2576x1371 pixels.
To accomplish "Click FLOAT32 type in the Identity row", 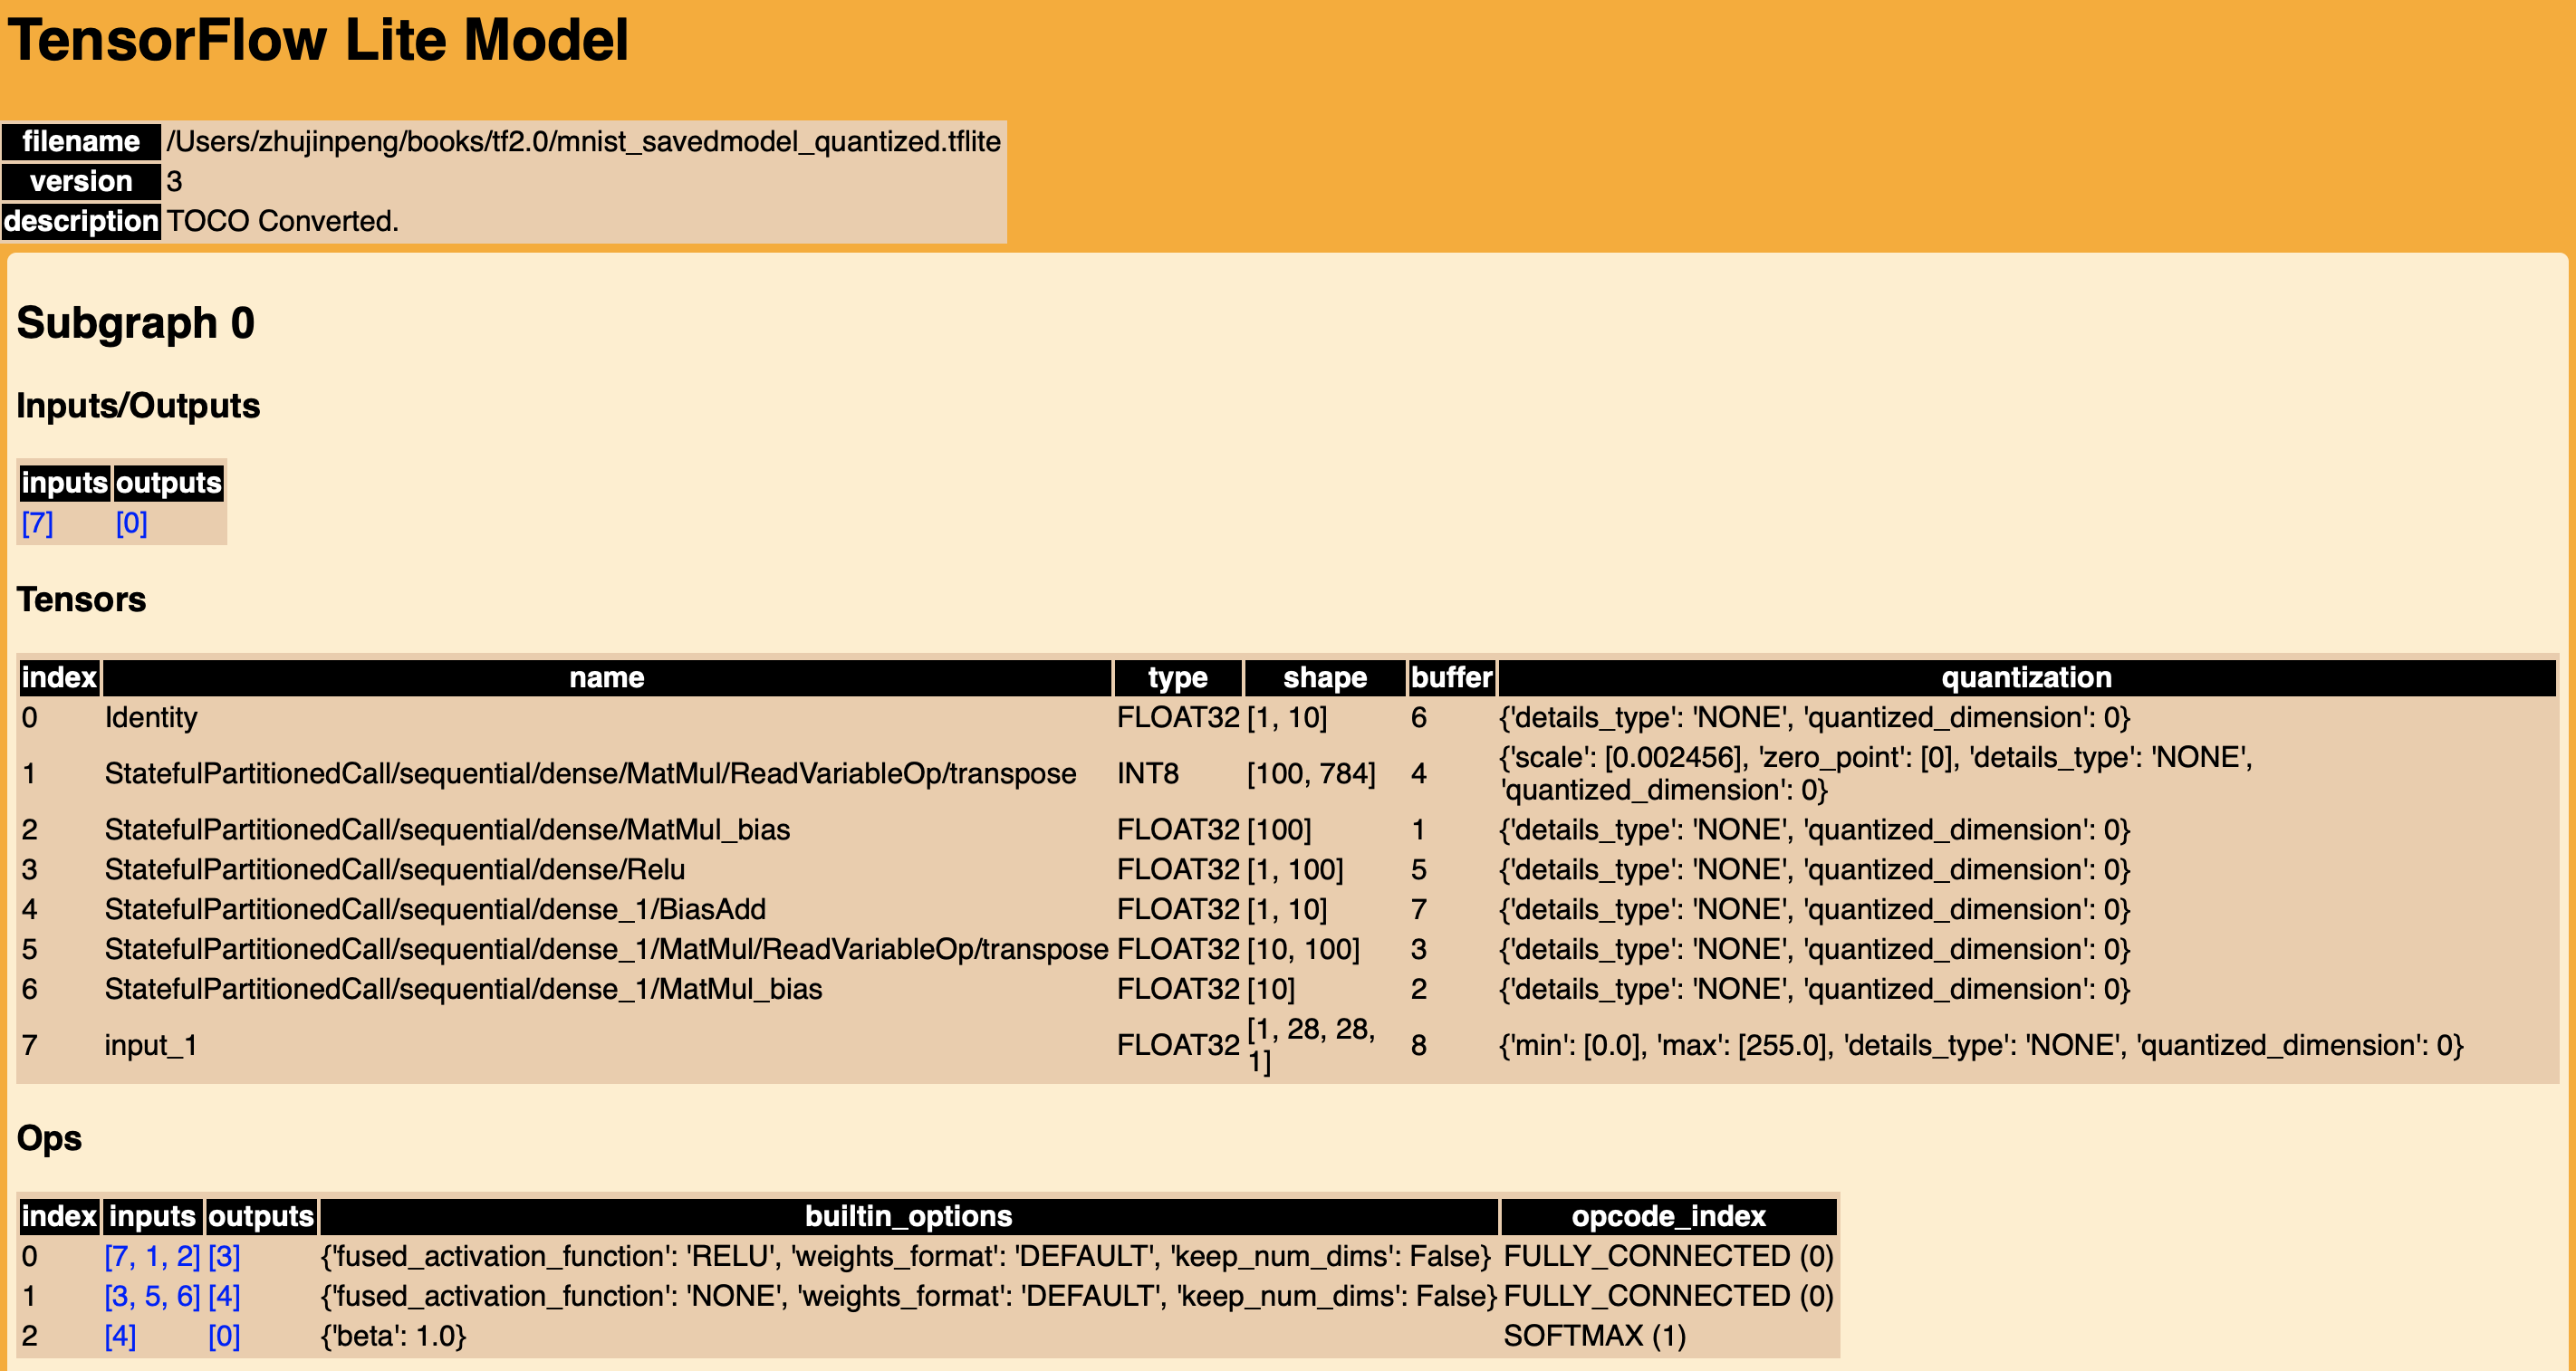I will click(1178, 718).
